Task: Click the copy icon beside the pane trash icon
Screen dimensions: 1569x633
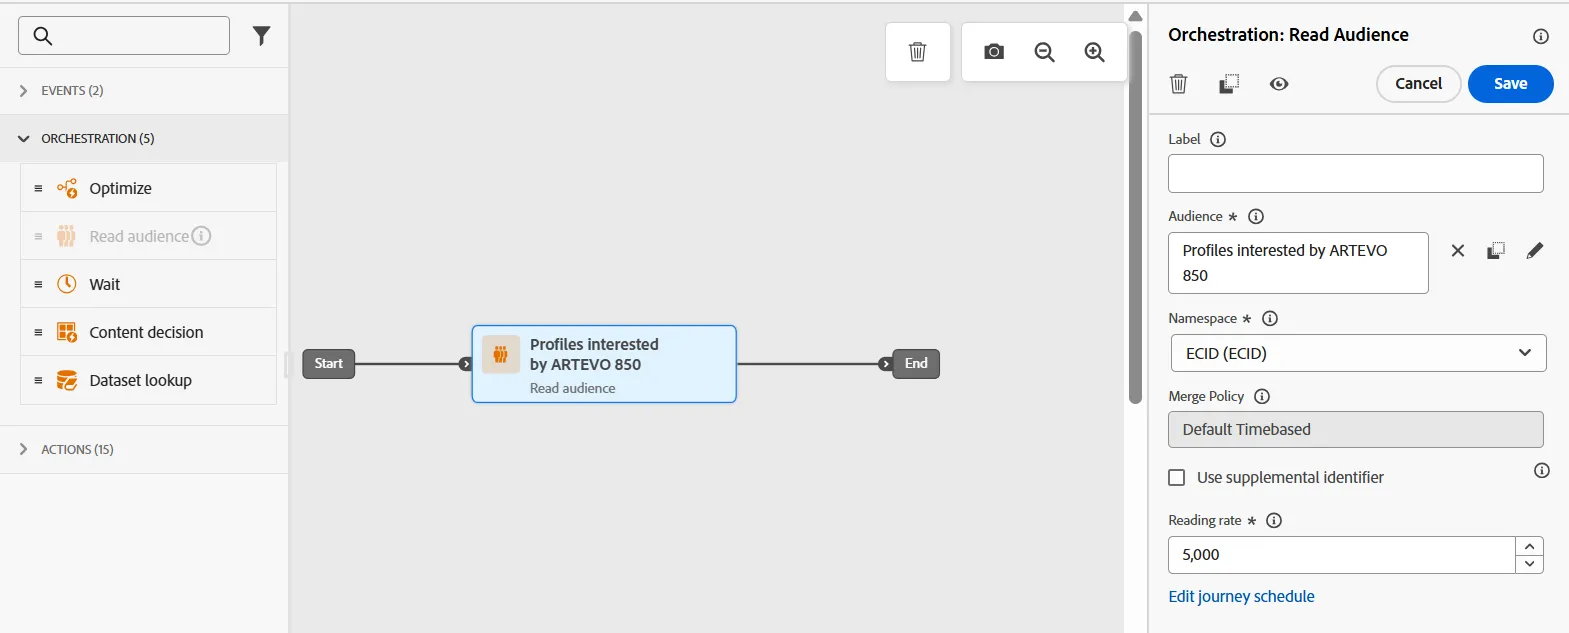Action: pyautogui.click(x=1229, y=84)
